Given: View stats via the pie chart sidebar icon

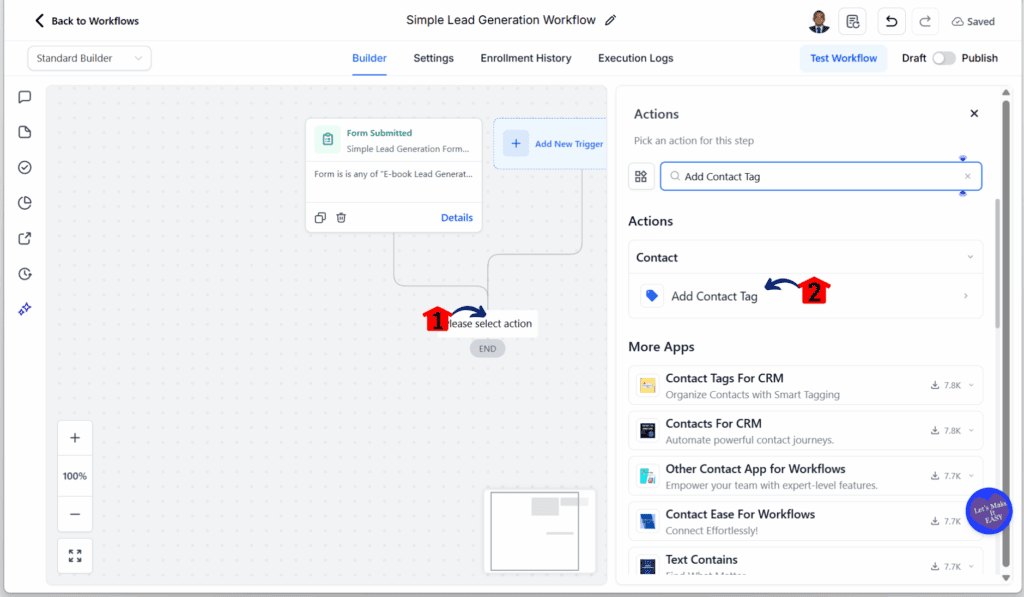Looking at the screenshot, I should click(x=23, y=202).
